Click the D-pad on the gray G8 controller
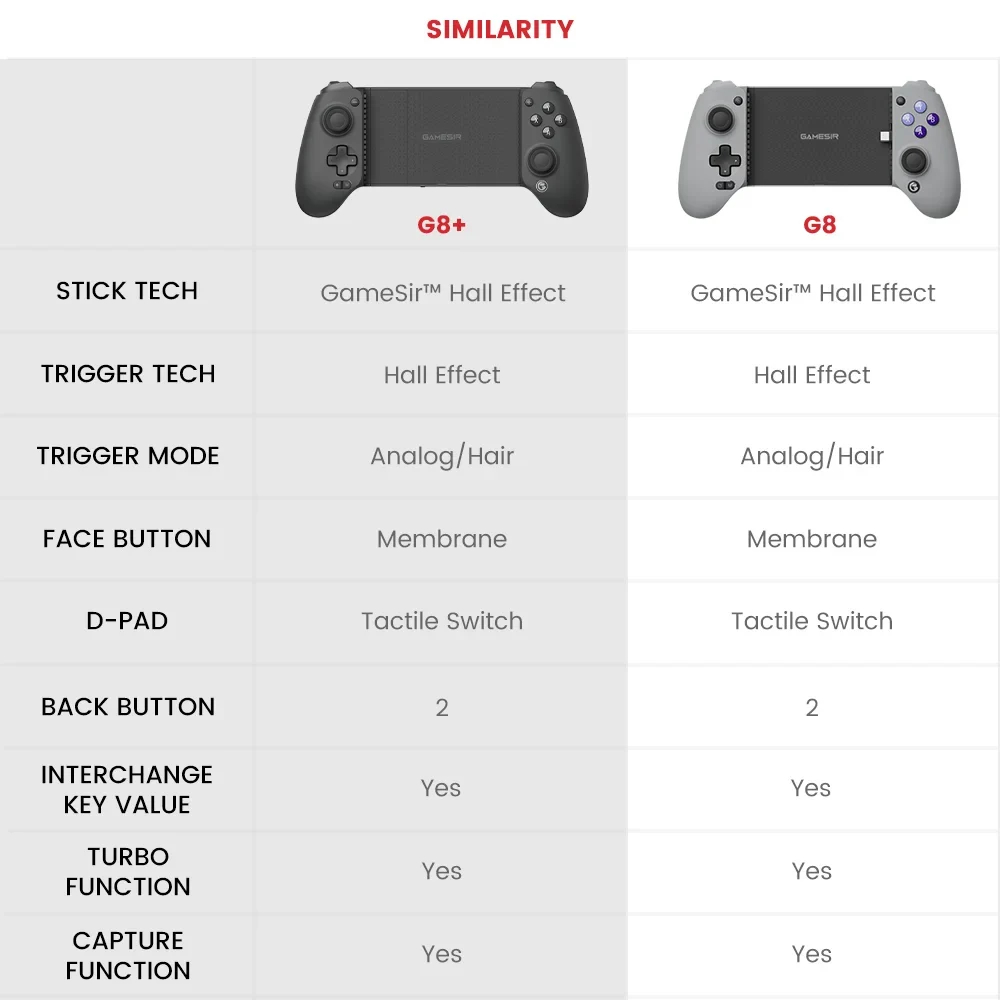This screenshot has width=1000, height=1000. click(x=724, y=158)
